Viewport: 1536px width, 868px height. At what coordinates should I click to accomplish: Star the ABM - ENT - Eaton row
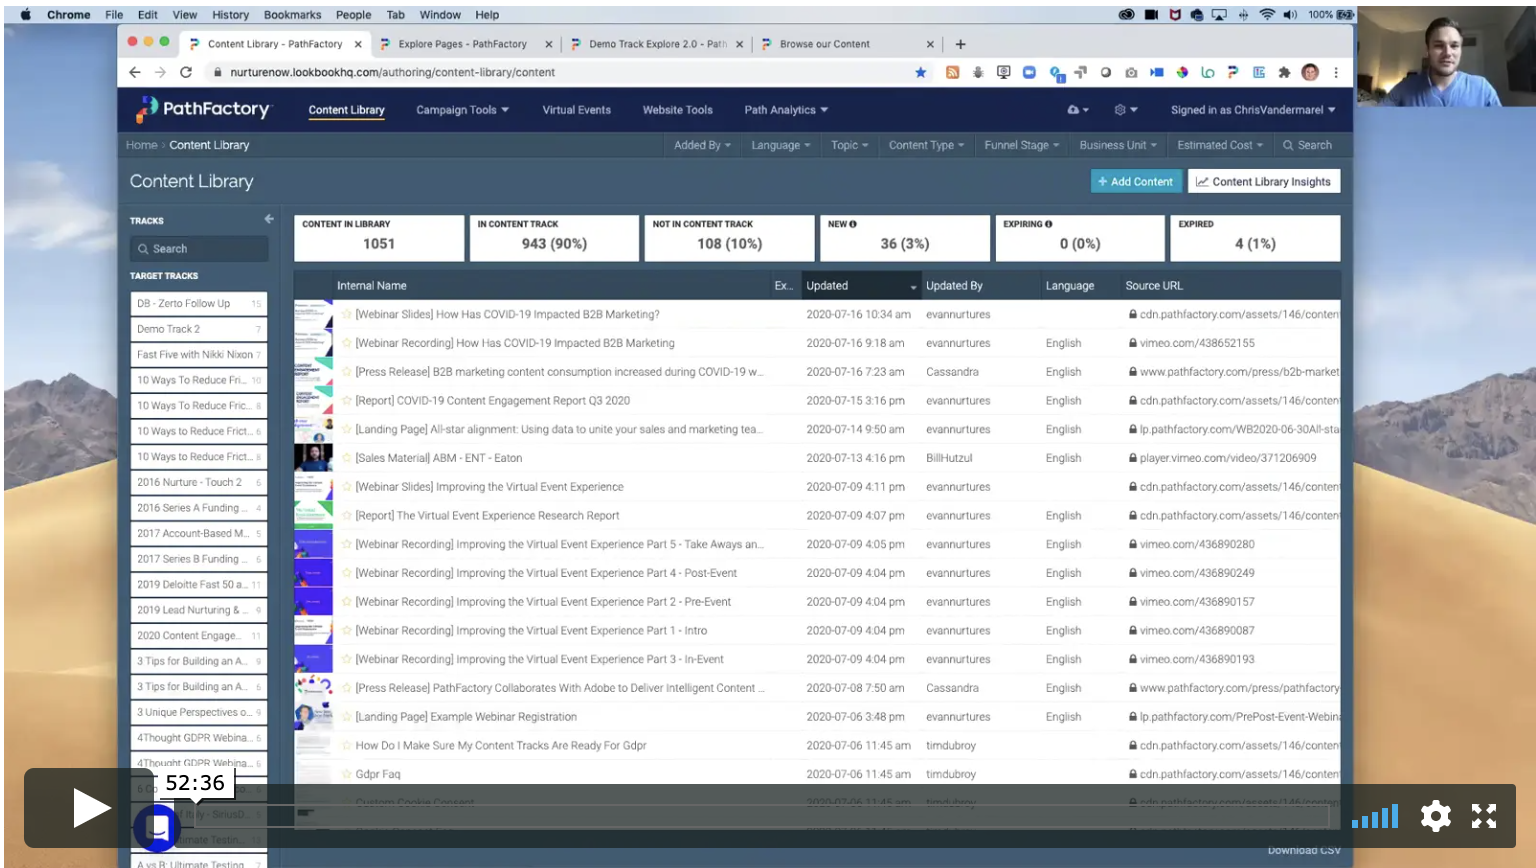pyautogui.click(x=347, y=458)
